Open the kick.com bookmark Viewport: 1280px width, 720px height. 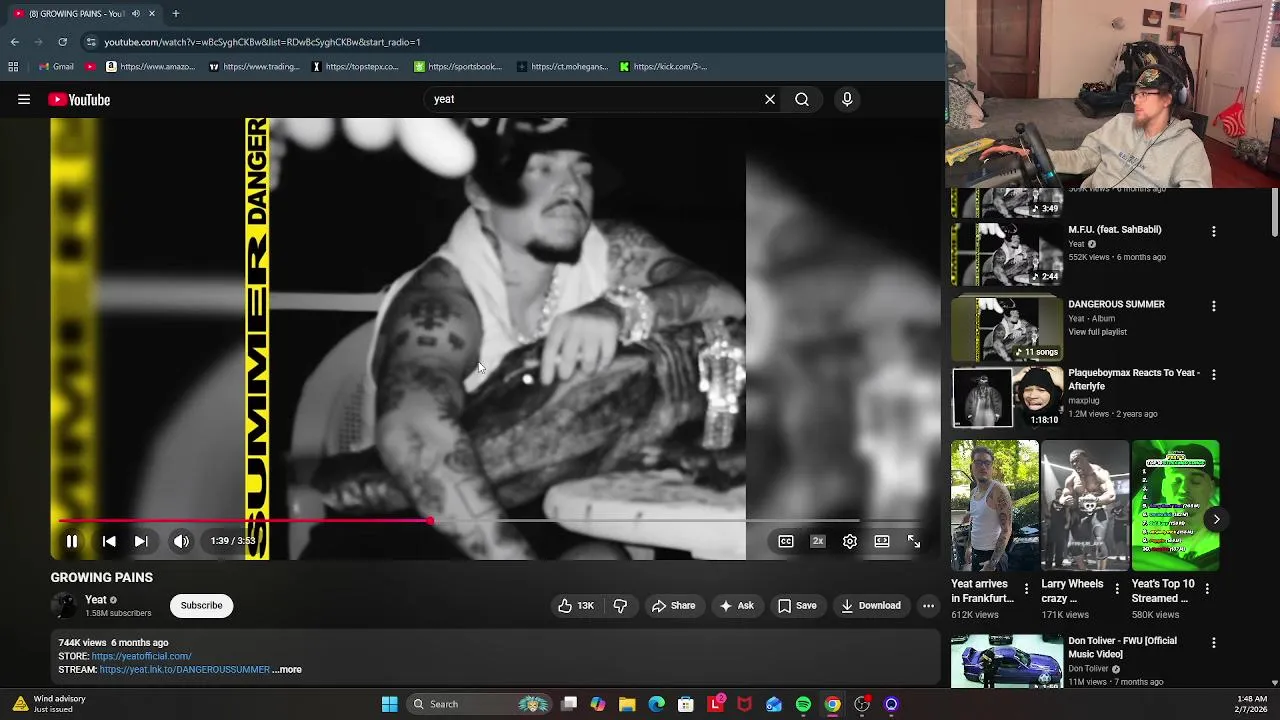point(663,67)
